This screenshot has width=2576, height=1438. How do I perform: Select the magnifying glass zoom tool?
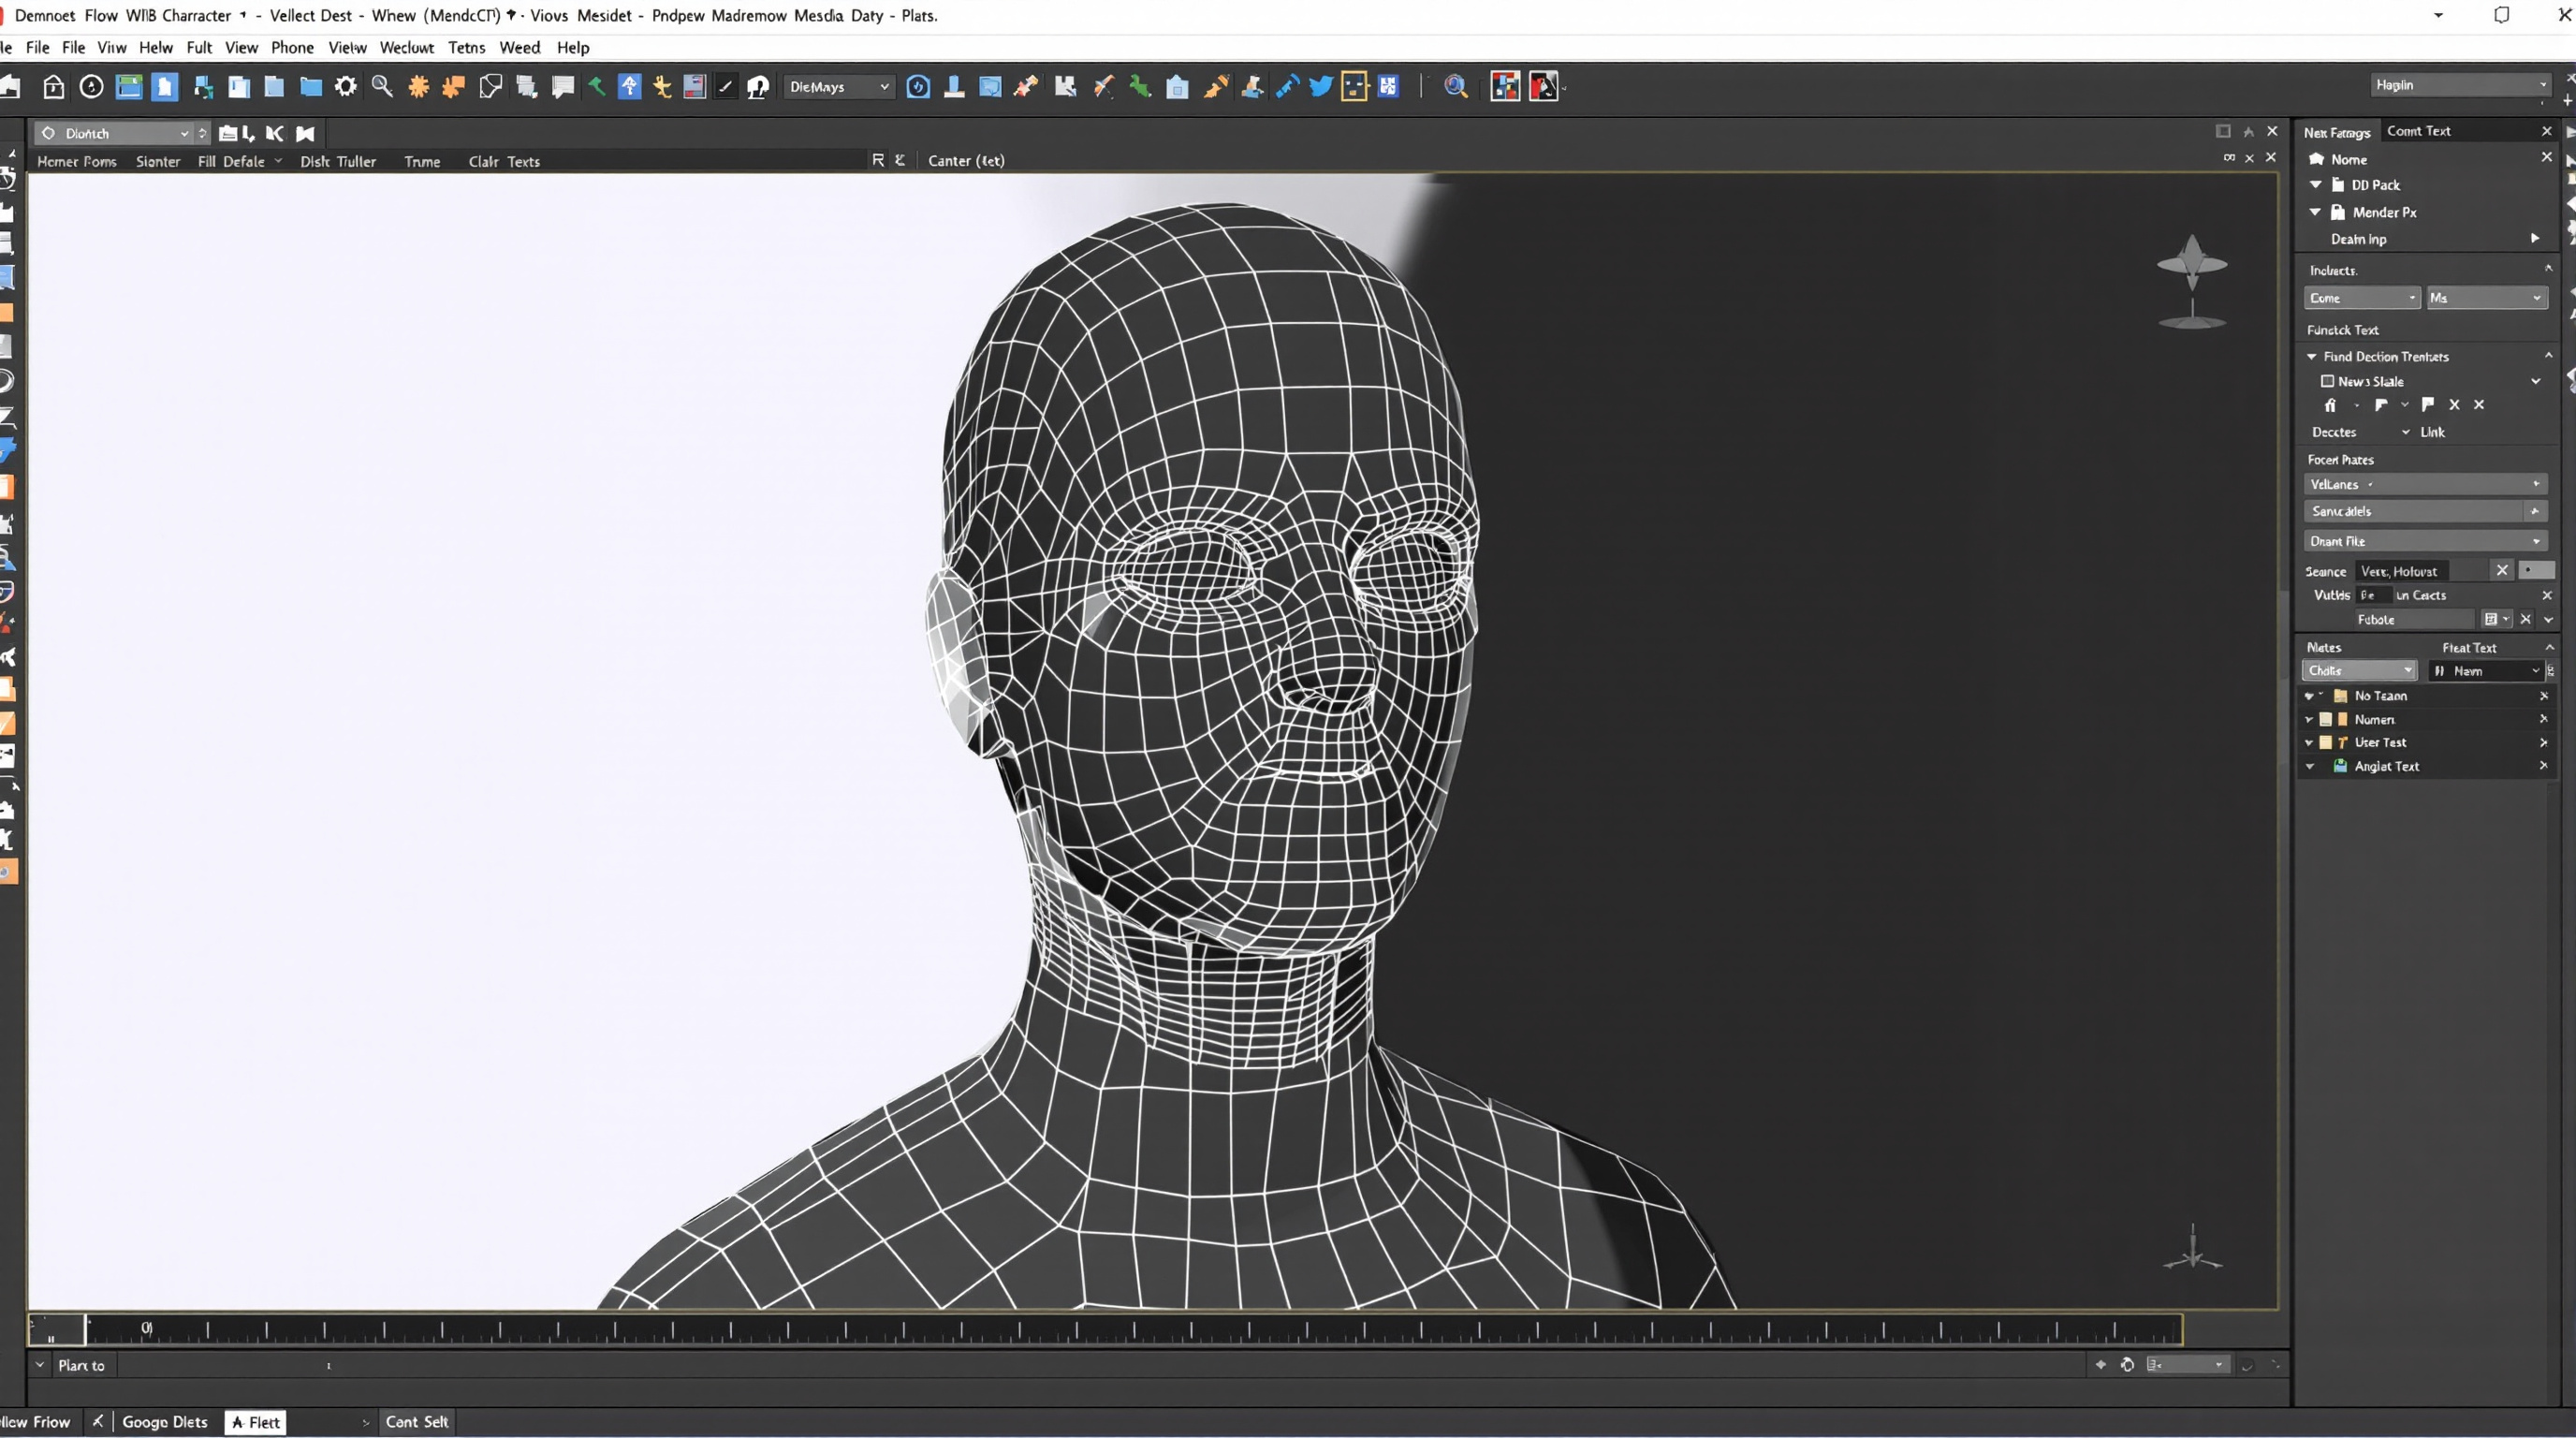click(382, 87)
